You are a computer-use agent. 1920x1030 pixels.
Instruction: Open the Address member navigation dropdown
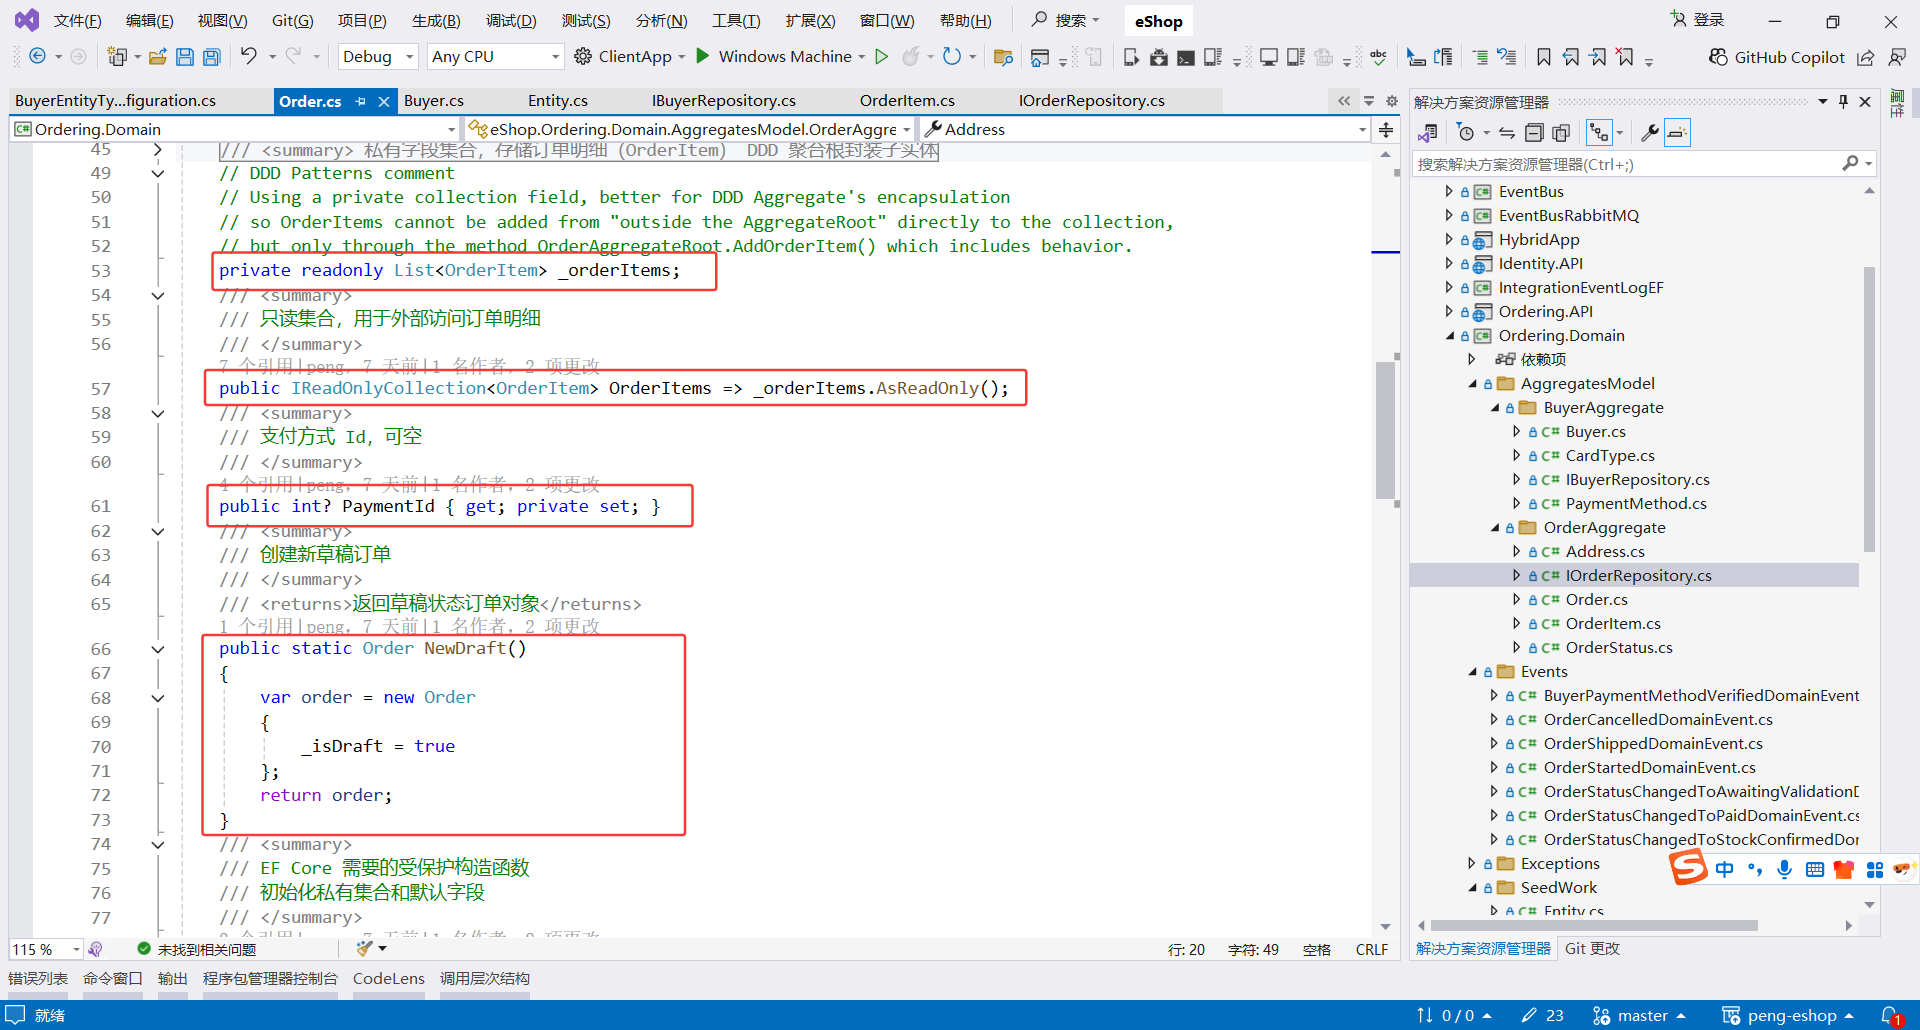pos(1145,129)
